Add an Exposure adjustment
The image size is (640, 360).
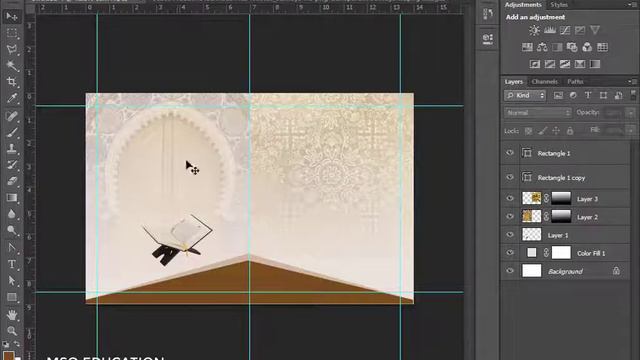[x=580, y=30]
